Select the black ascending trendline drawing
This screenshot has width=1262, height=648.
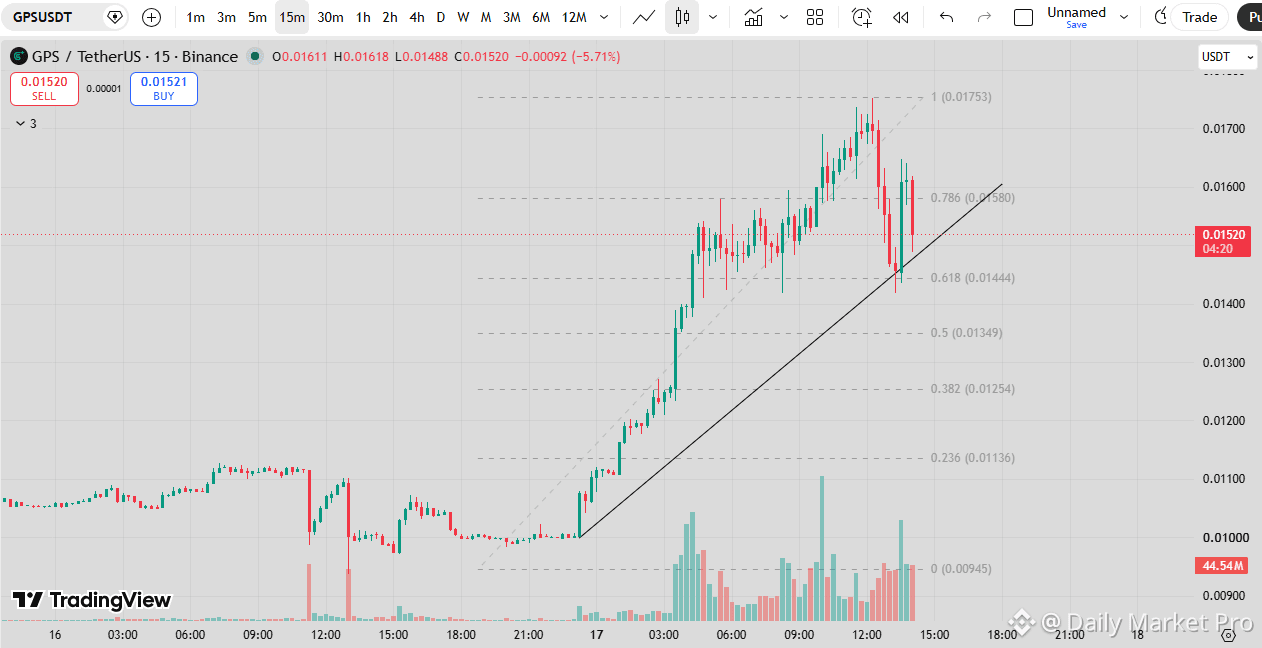[790, 361]
